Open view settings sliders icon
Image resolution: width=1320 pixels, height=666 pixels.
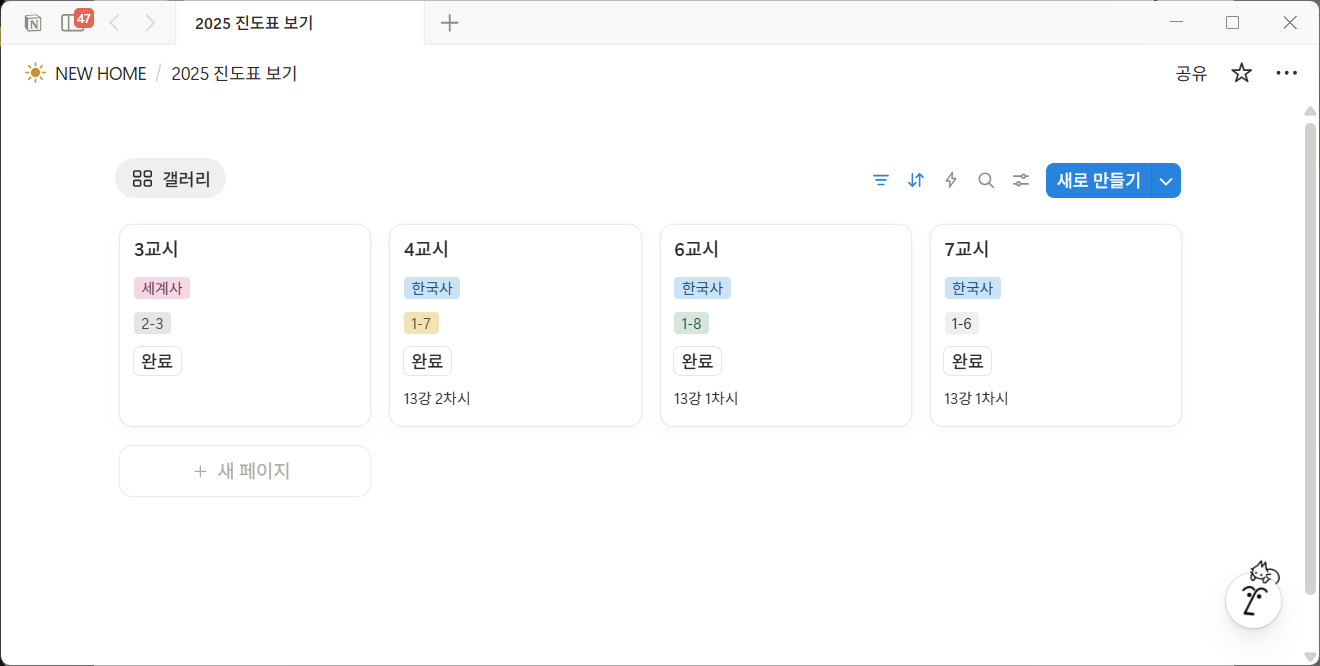(1021, 180)
